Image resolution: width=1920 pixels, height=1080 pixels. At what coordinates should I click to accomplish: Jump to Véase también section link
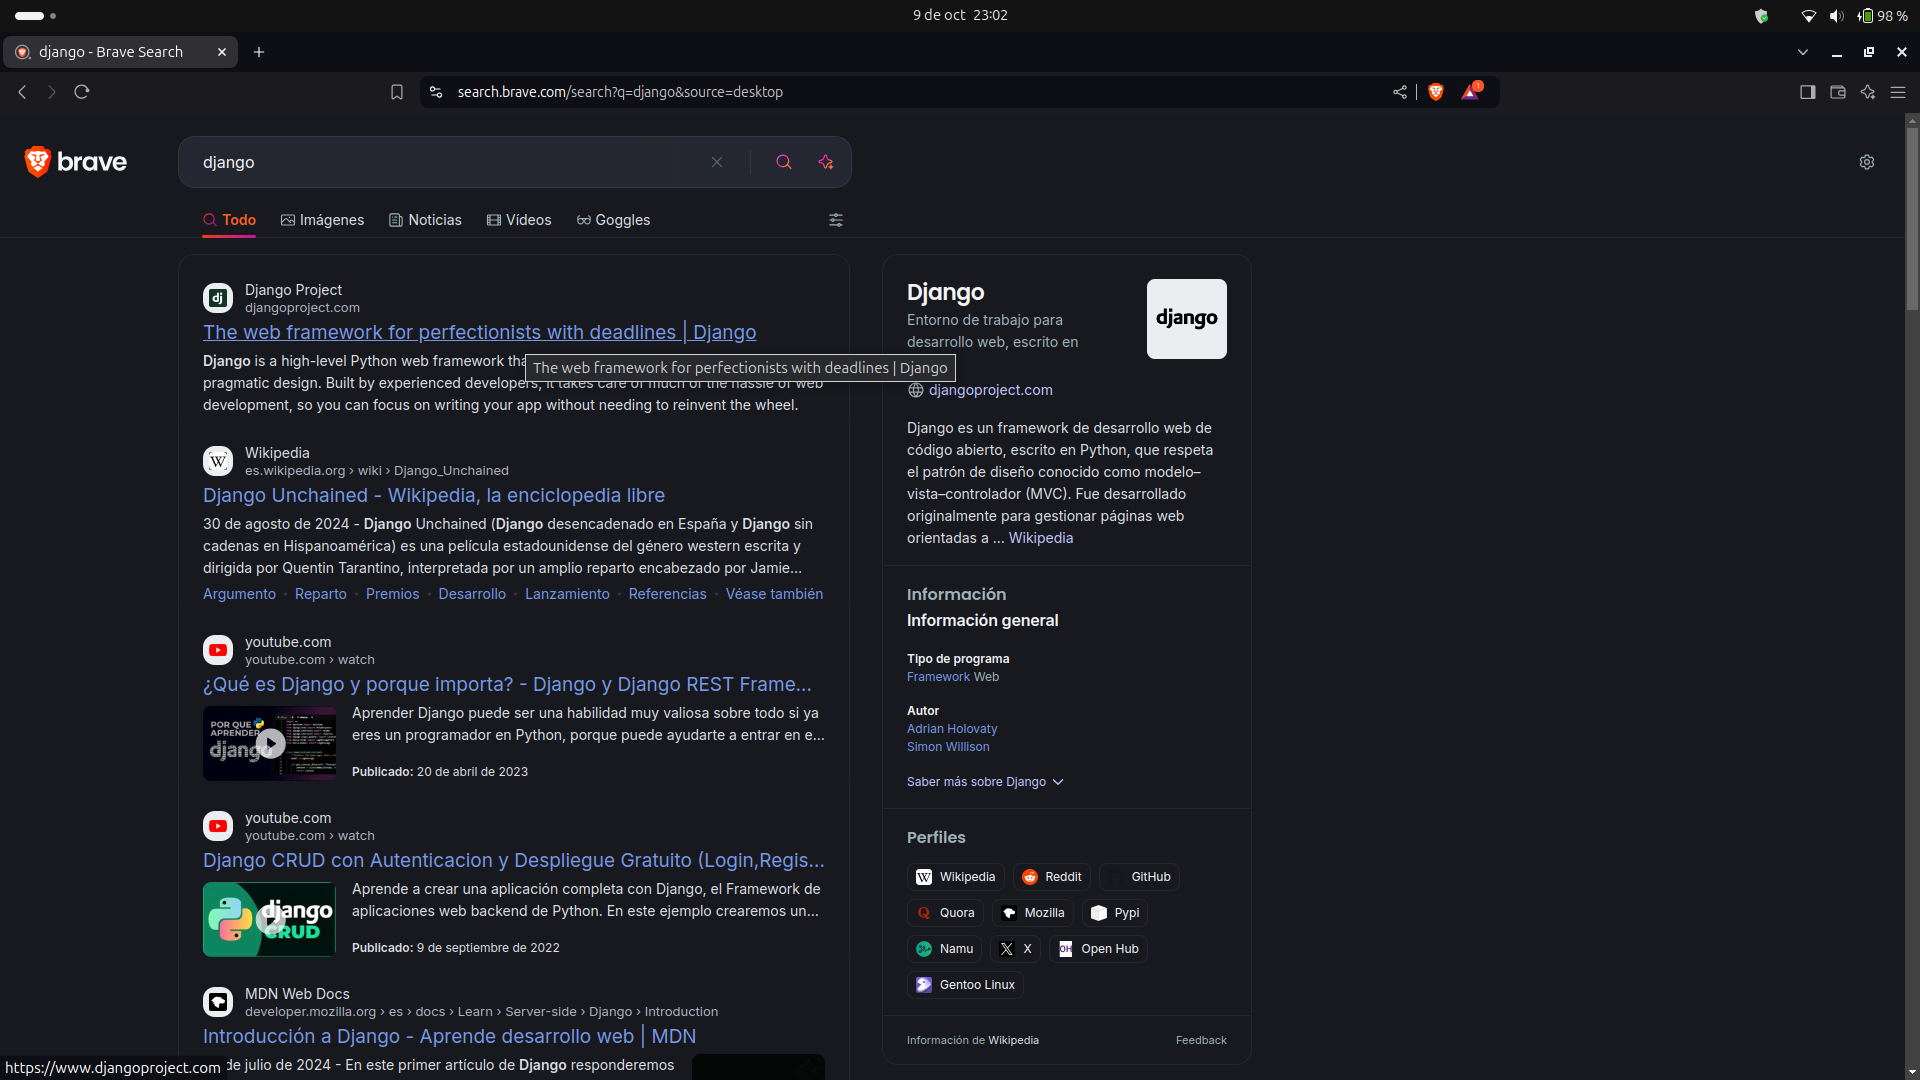click(774, 594)
